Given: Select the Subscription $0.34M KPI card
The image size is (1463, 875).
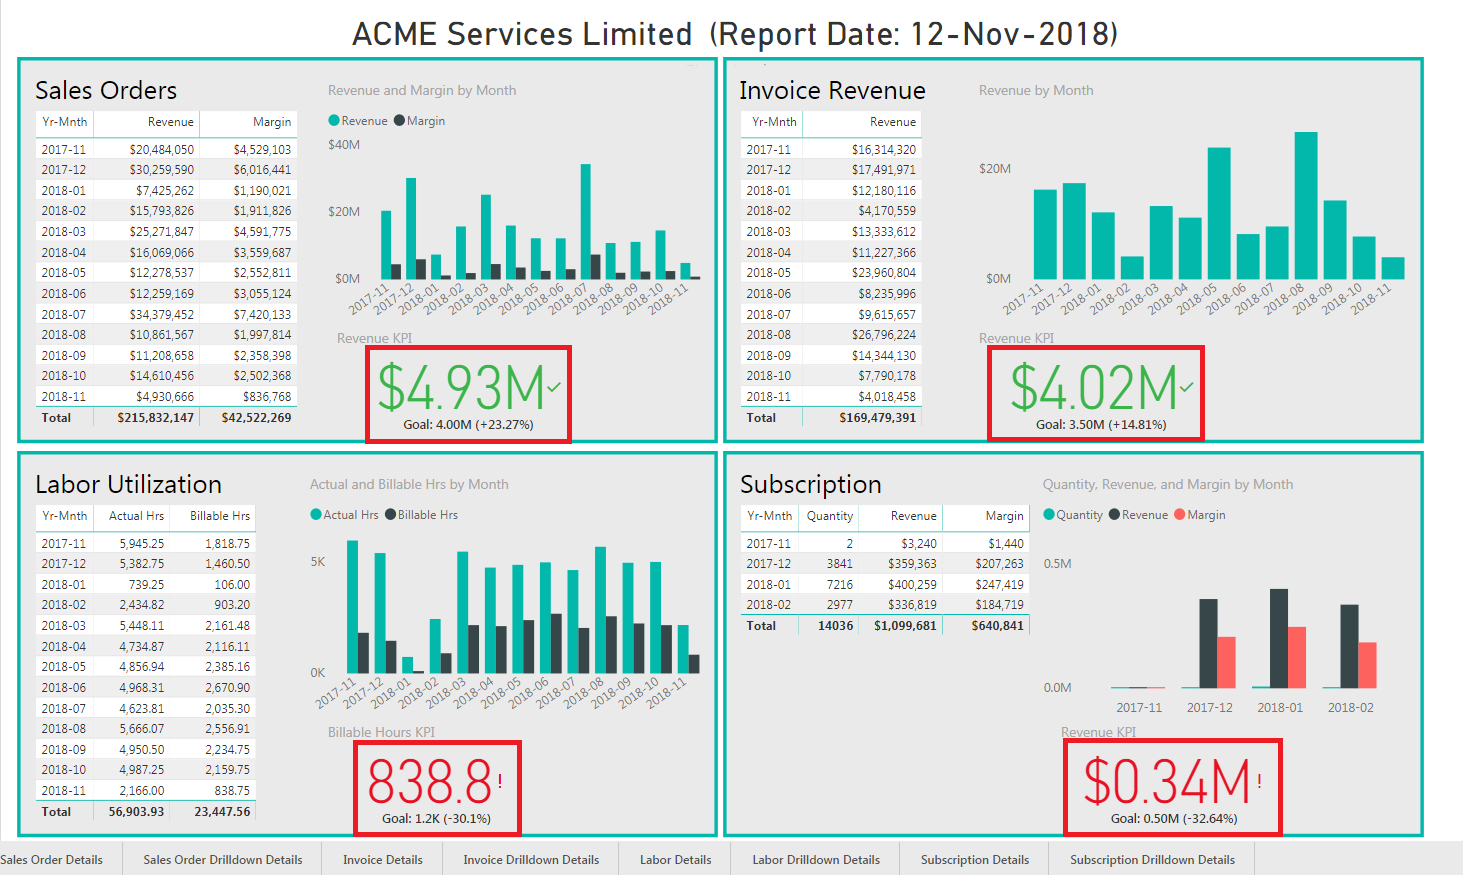Looking at the screenshot, I should pyautogui.click(x=1173, y=788).
